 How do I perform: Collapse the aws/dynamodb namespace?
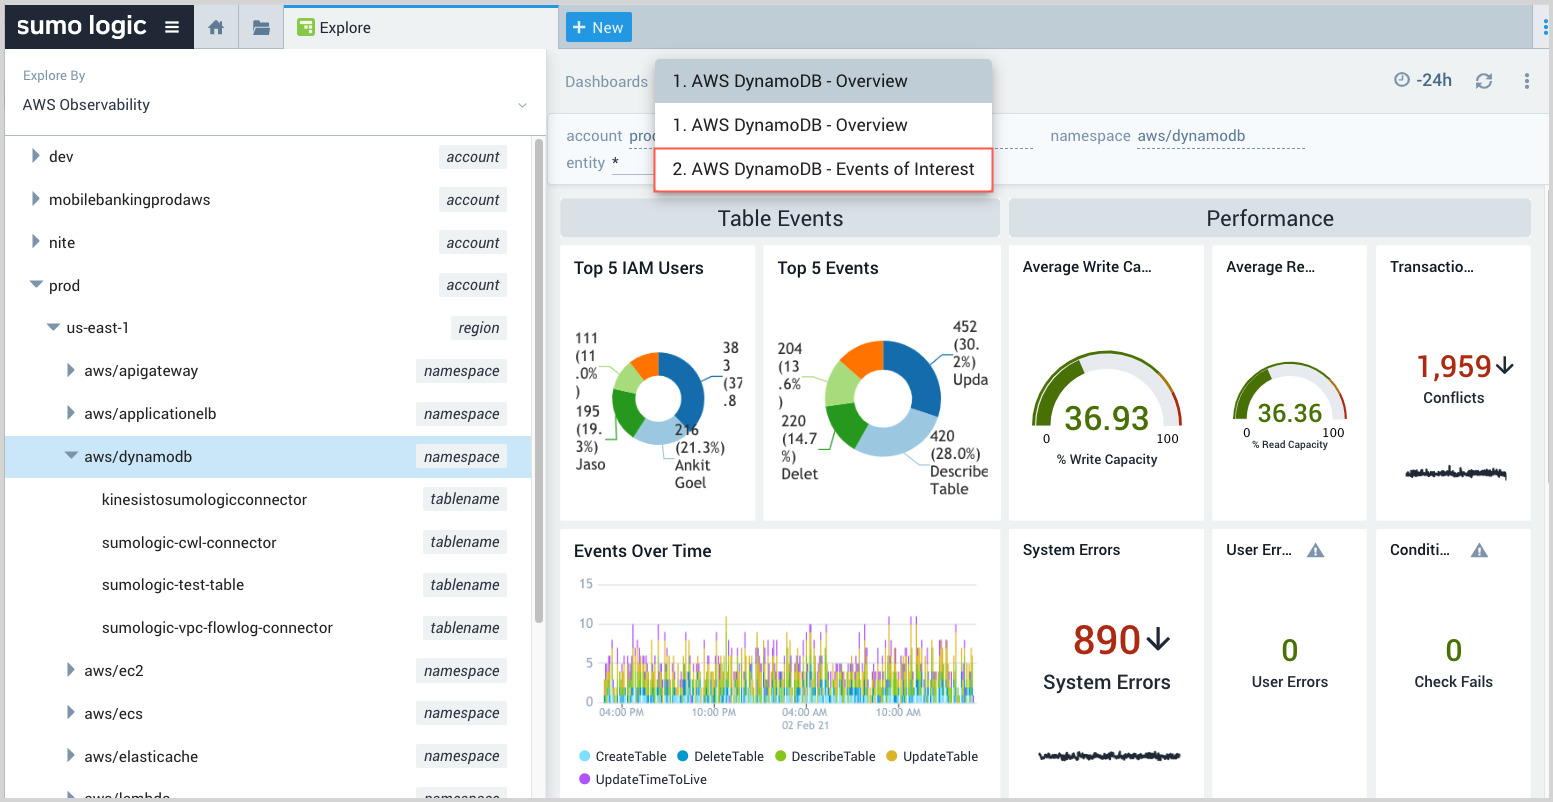(71, 456)
